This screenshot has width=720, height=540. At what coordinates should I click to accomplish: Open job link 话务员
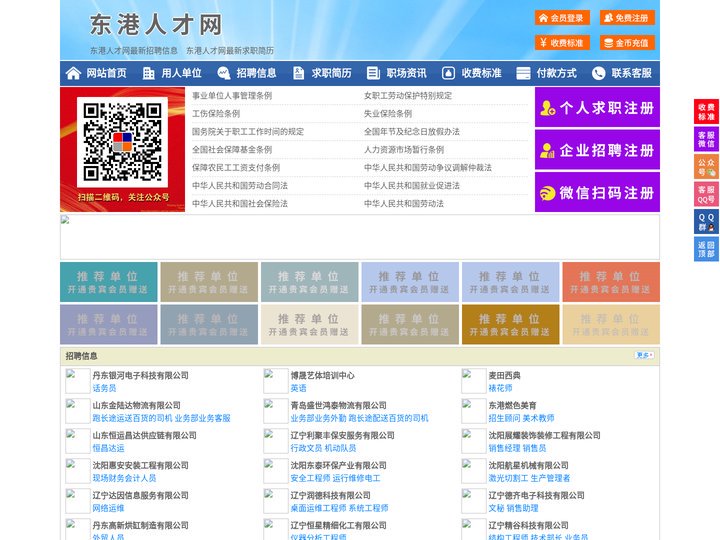104,388
